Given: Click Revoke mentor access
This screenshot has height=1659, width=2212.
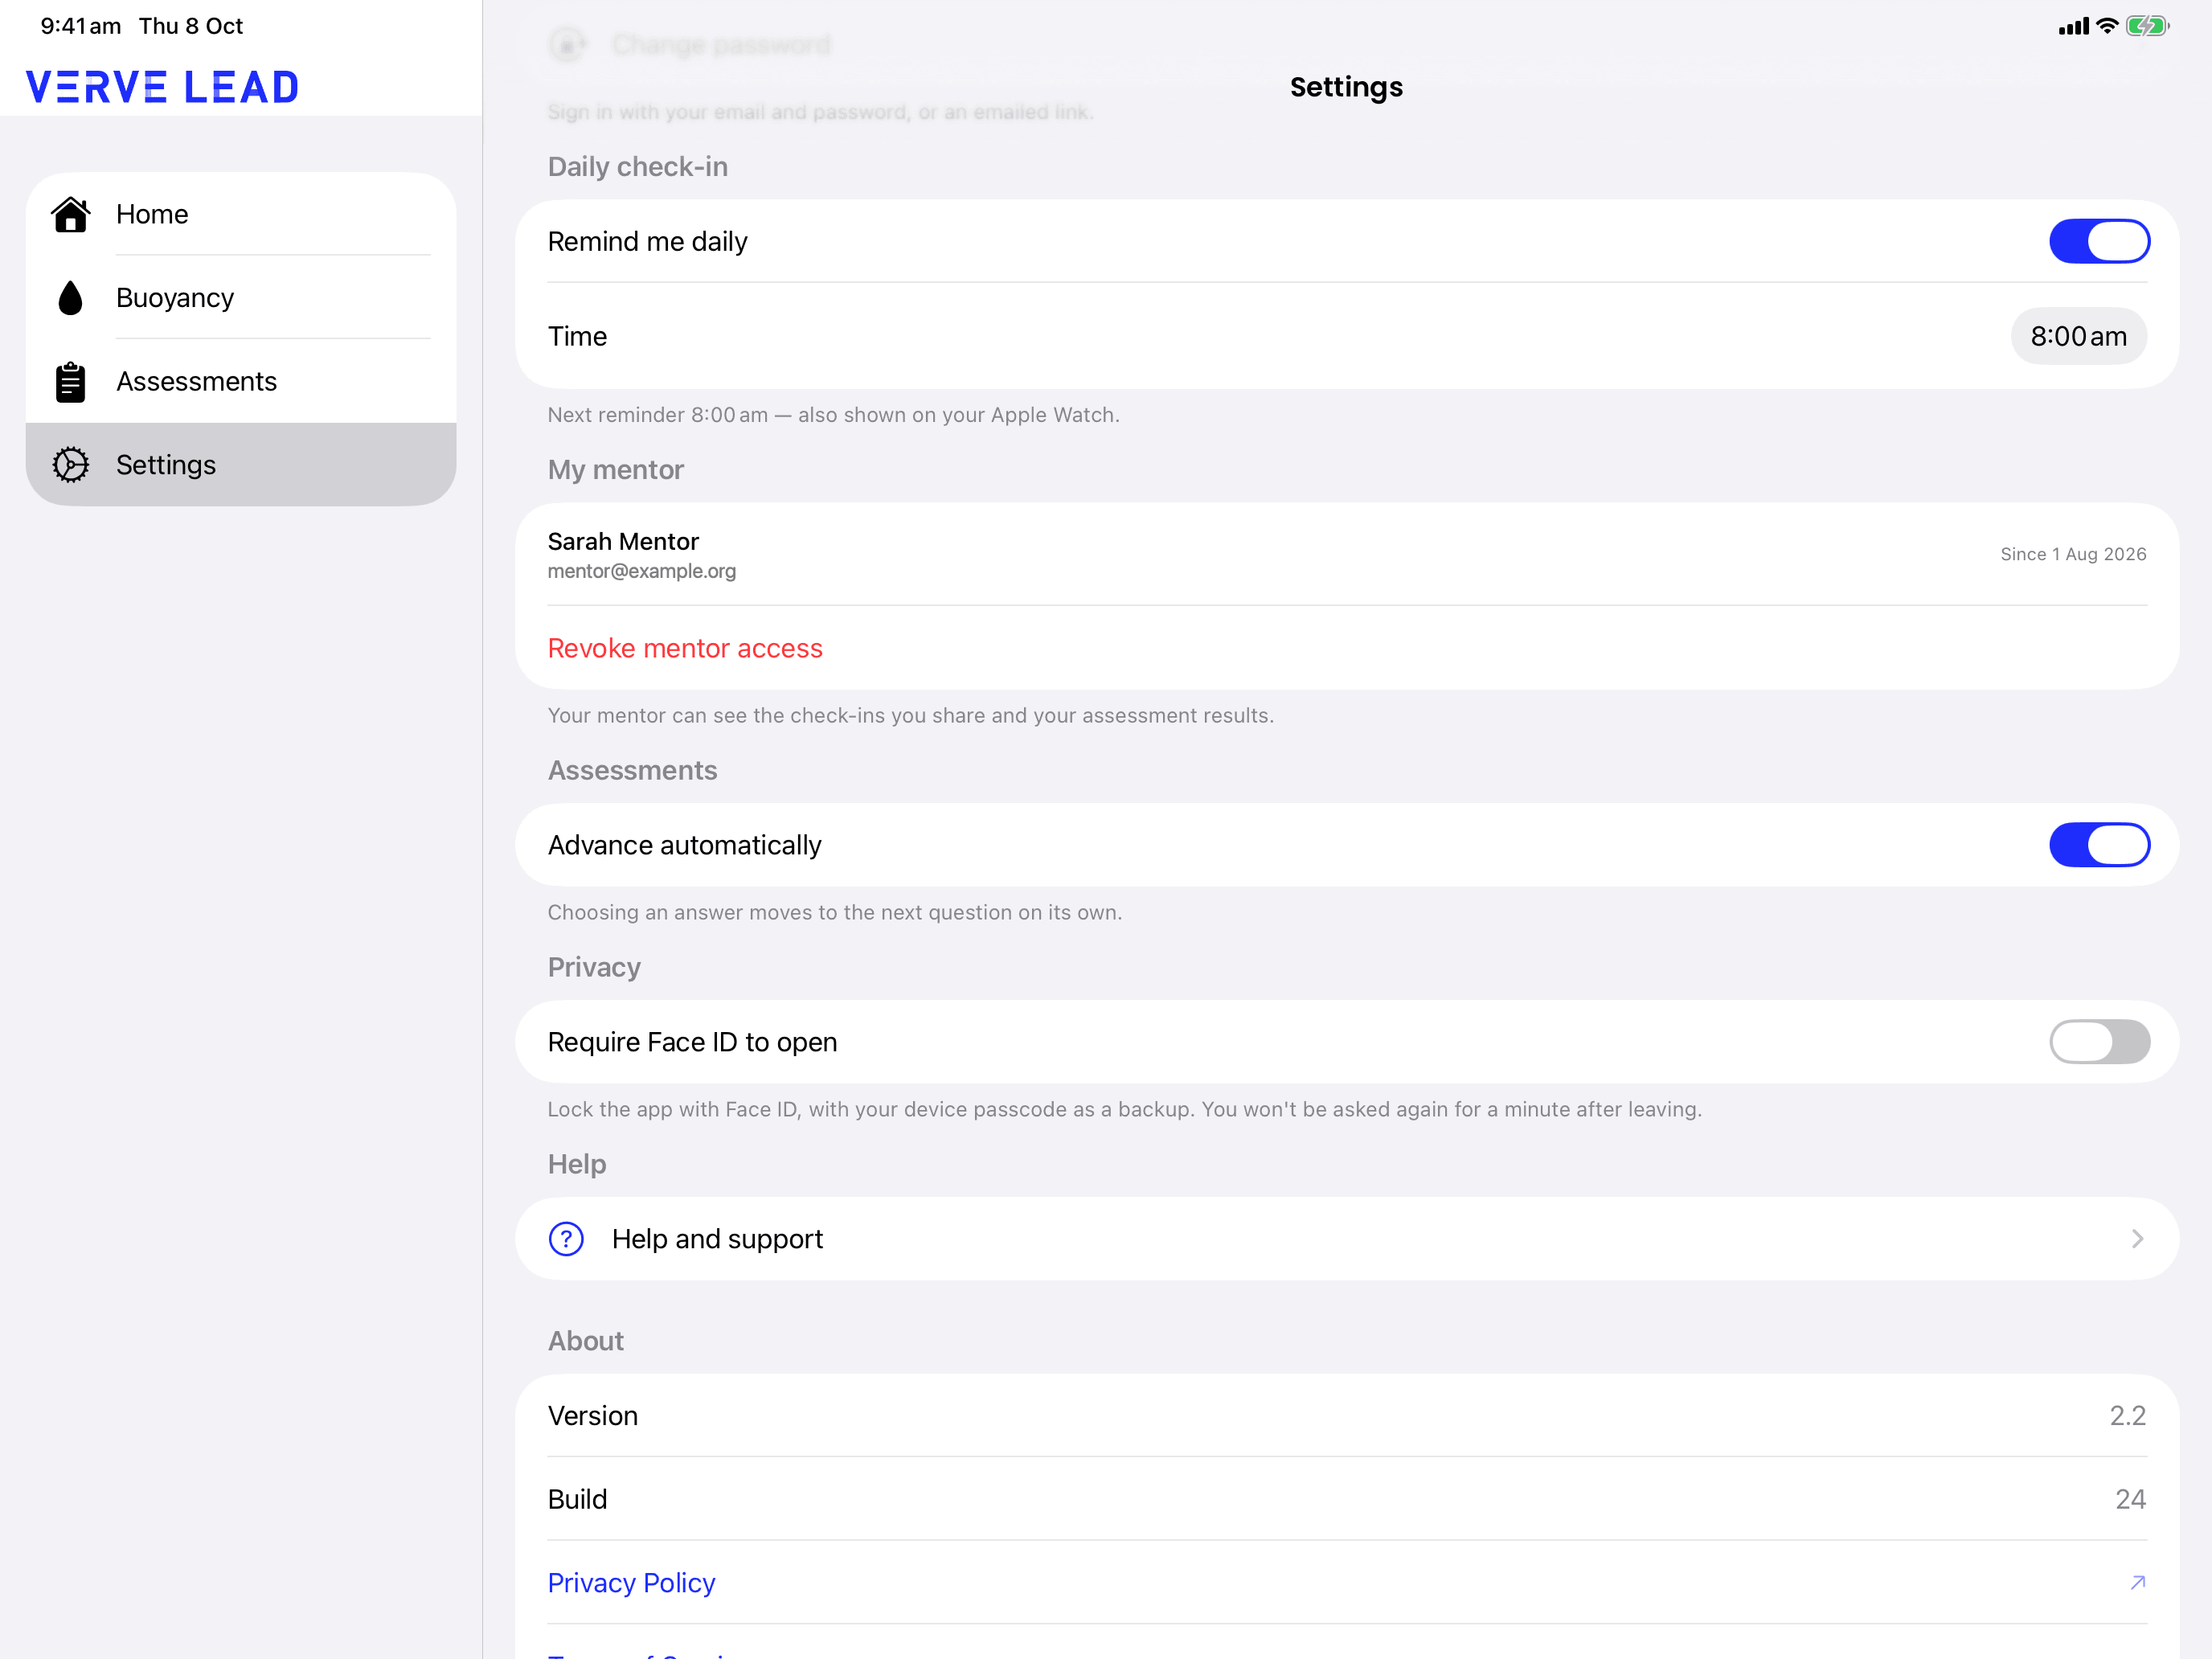Looking at the screenshot, I should [x=685, y=649].
